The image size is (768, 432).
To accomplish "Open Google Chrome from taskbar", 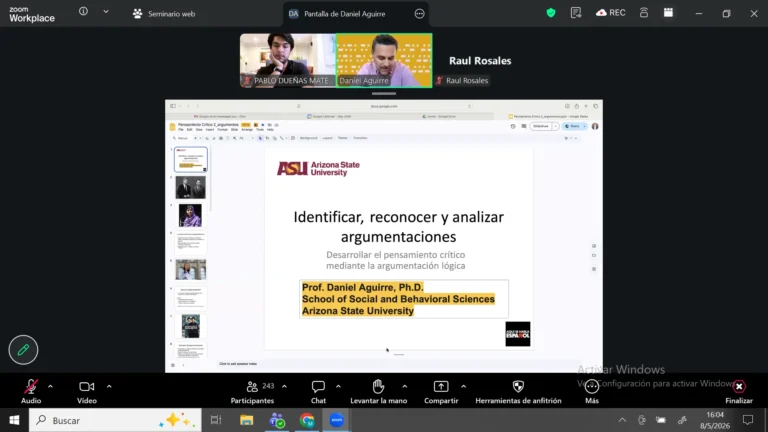I will coord(307,420).
